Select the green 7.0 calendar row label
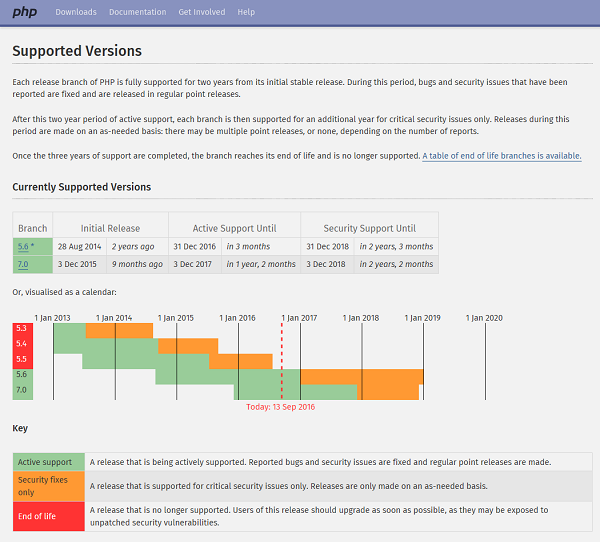Screen dimensions: 600x542 click(x=22, y=391)
